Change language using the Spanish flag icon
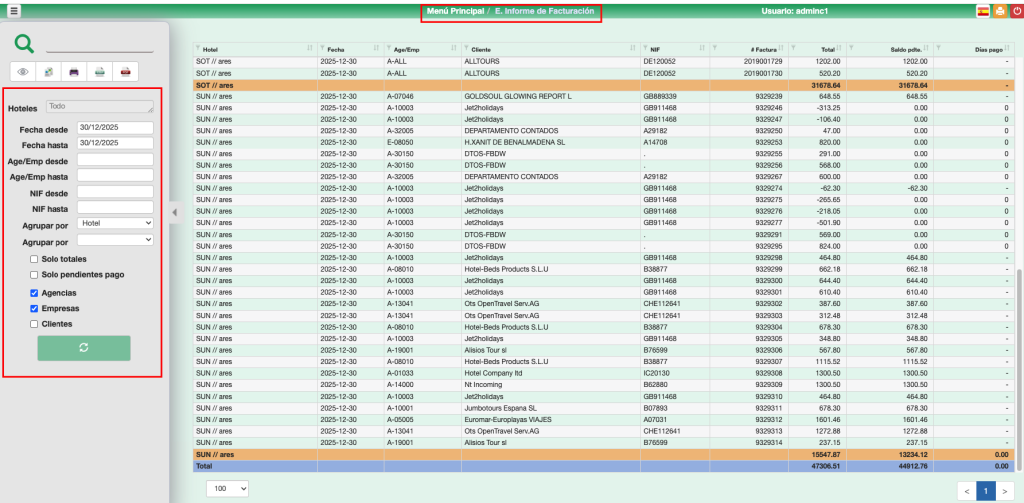 pyautogui.click(x=983, y=11)
